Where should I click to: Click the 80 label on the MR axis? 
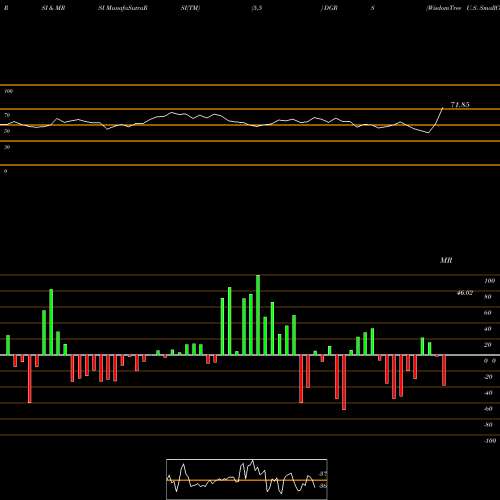[488, 297]
